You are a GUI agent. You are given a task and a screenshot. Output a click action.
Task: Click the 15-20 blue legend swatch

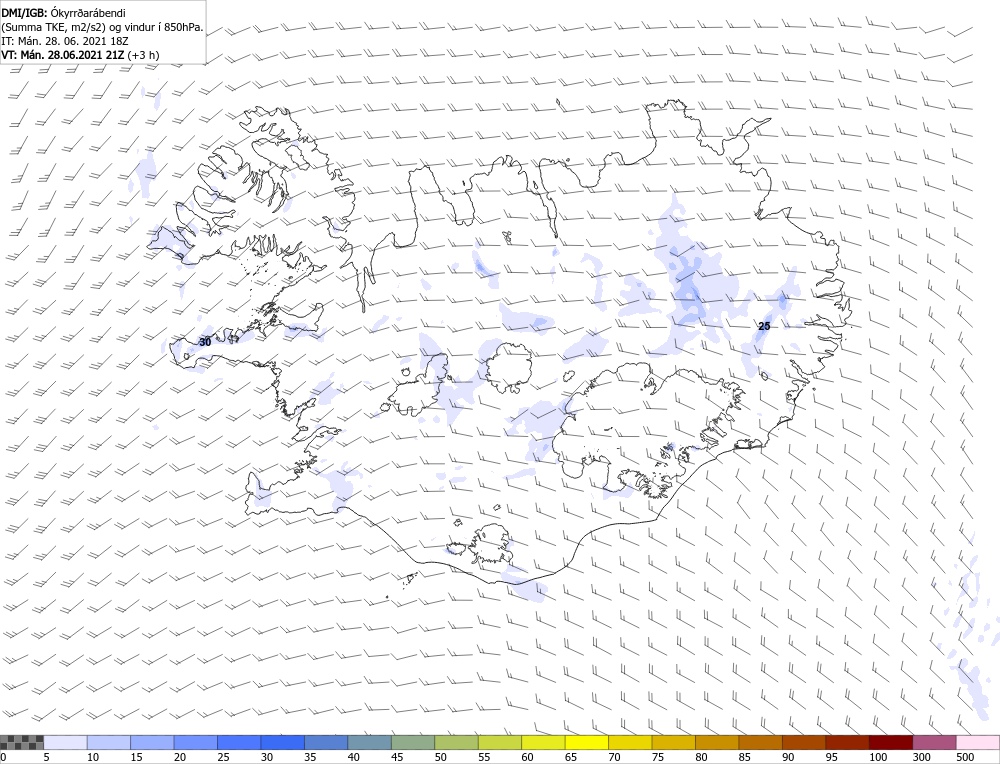[x=152, y=742]
